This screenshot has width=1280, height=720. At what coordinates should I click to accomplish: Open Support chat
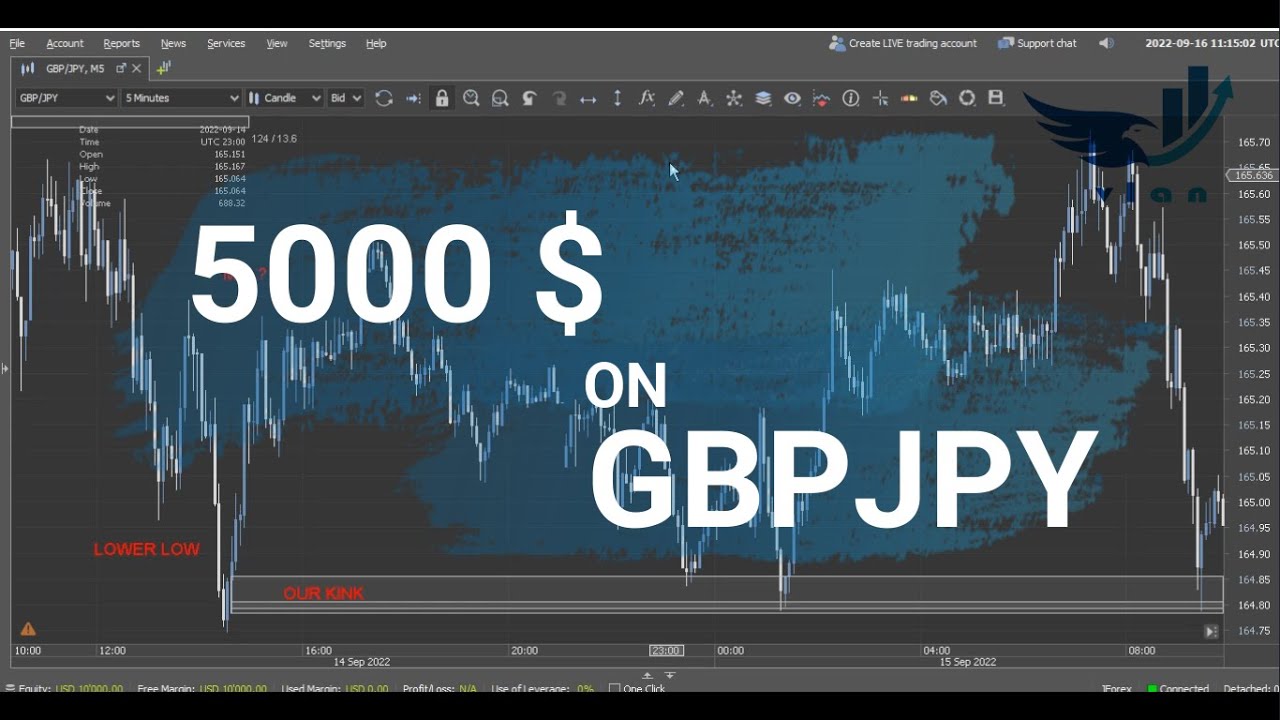pyautogui.click(x=1037, y=43)
